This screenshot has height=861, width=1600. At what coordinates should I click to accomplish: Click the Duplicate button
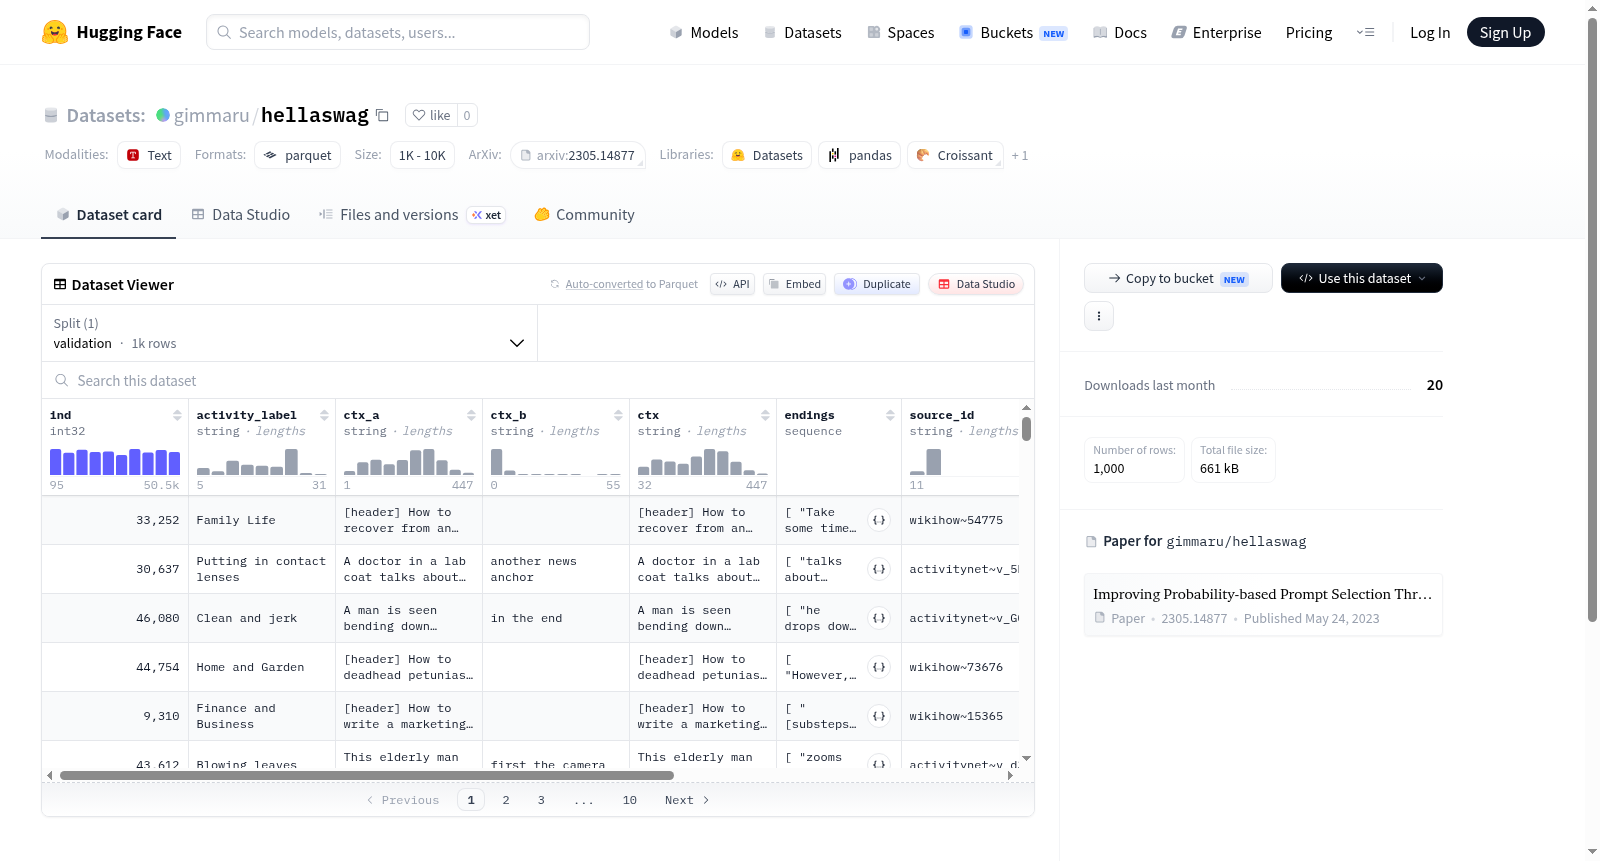click(x=877, y=284)
